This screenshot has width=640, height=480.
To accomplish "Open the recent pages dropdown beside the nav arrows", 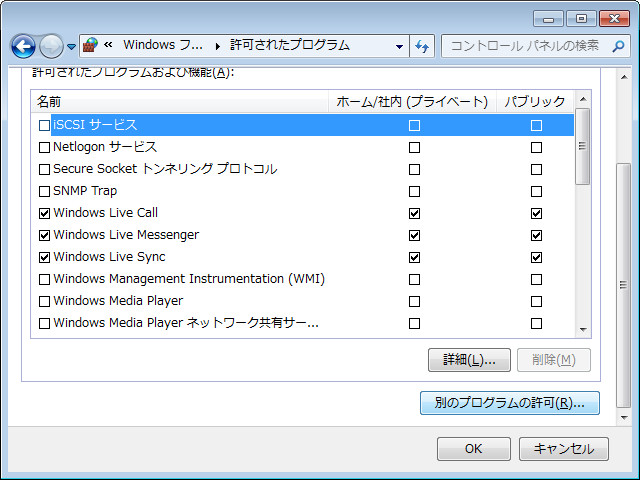I will [x=71, y=47].
